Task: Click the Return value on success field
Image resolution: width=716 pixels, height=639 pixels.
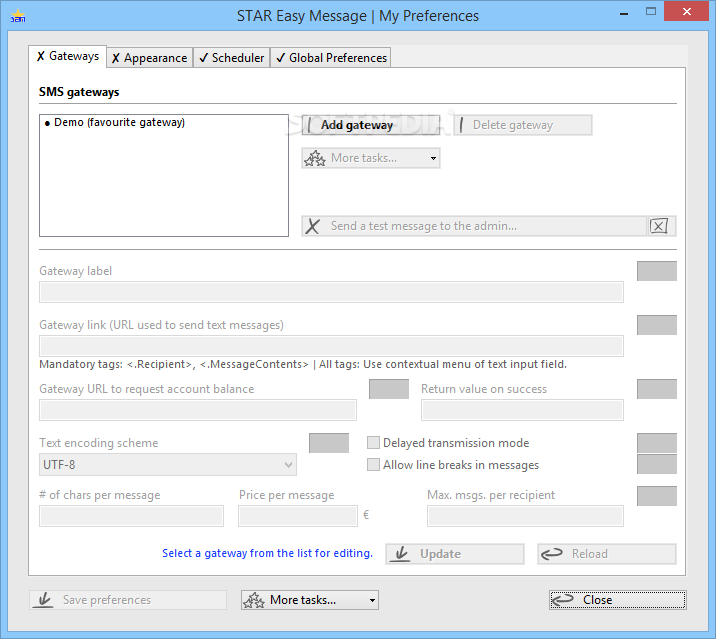Action: coord(522,410)
